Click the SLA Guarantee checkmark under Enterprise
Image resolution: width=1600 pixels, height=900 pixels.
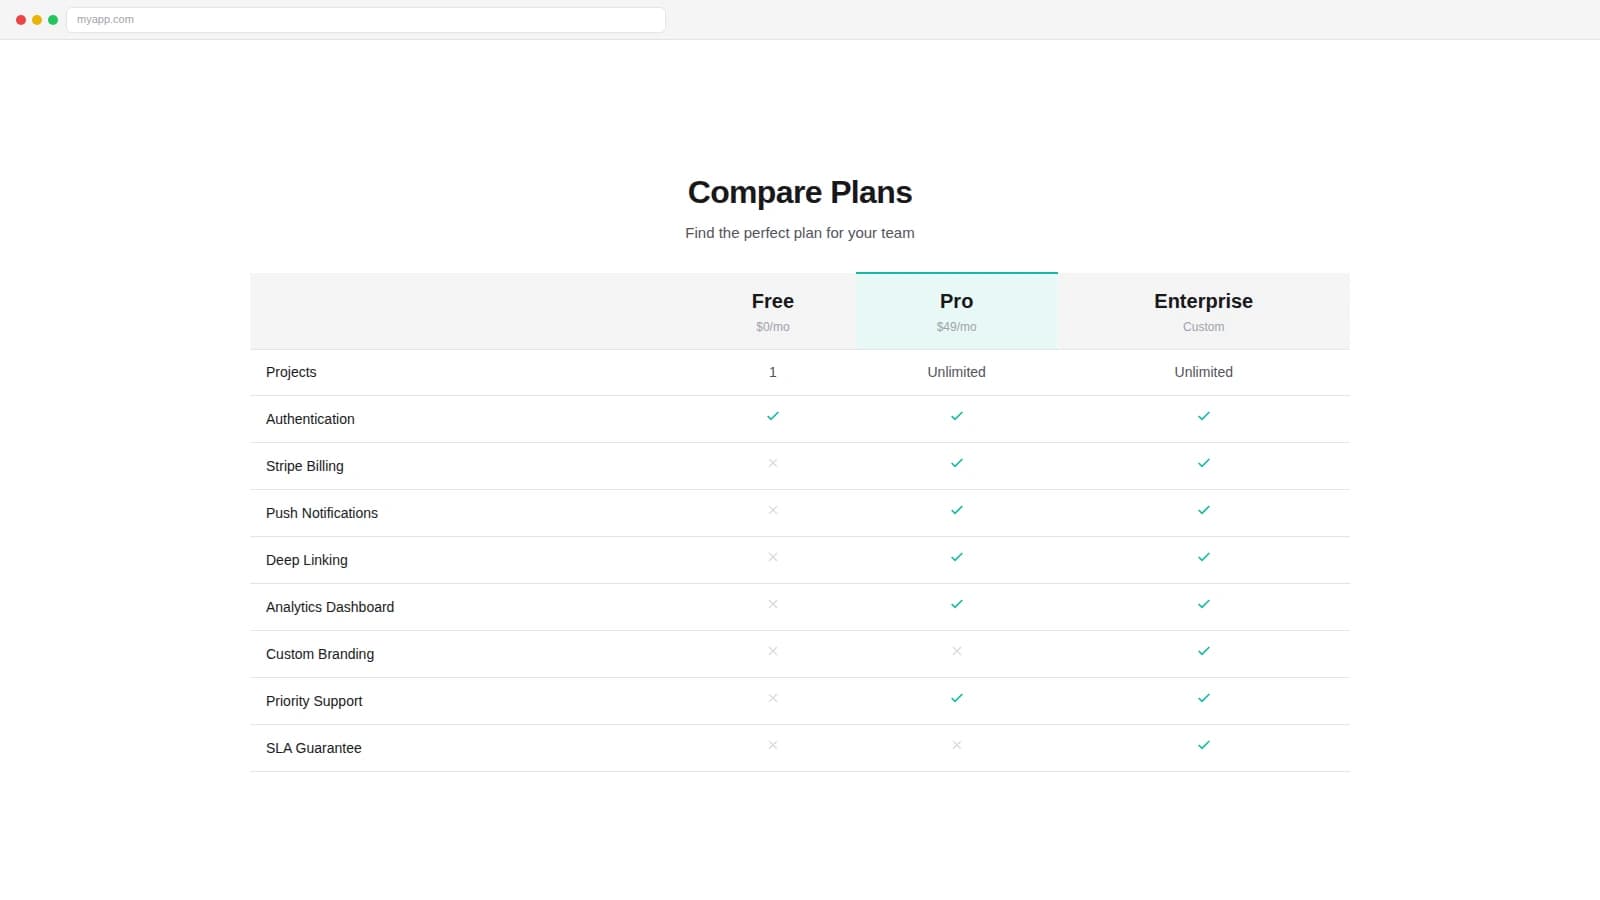click(x=1204, y=745)
